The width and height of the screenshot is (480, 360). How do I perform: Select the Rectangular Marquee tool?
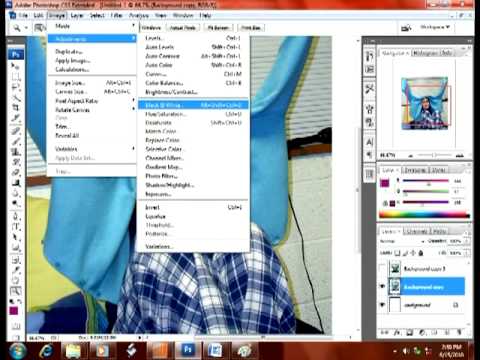[x=15, y=77]
